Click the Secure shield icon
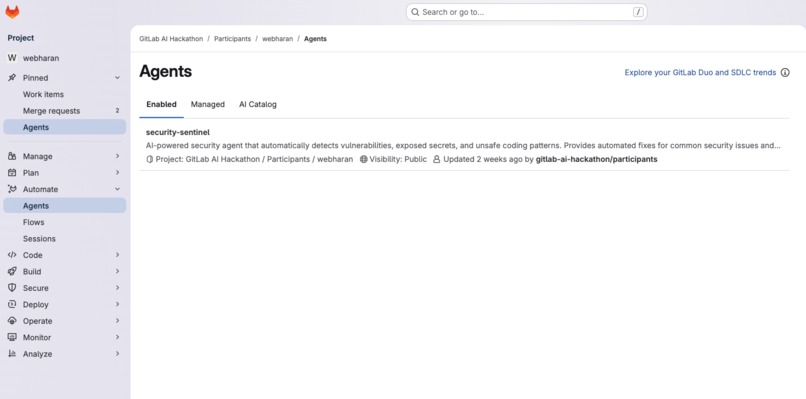Screen dimensions: 806x399 12,288
